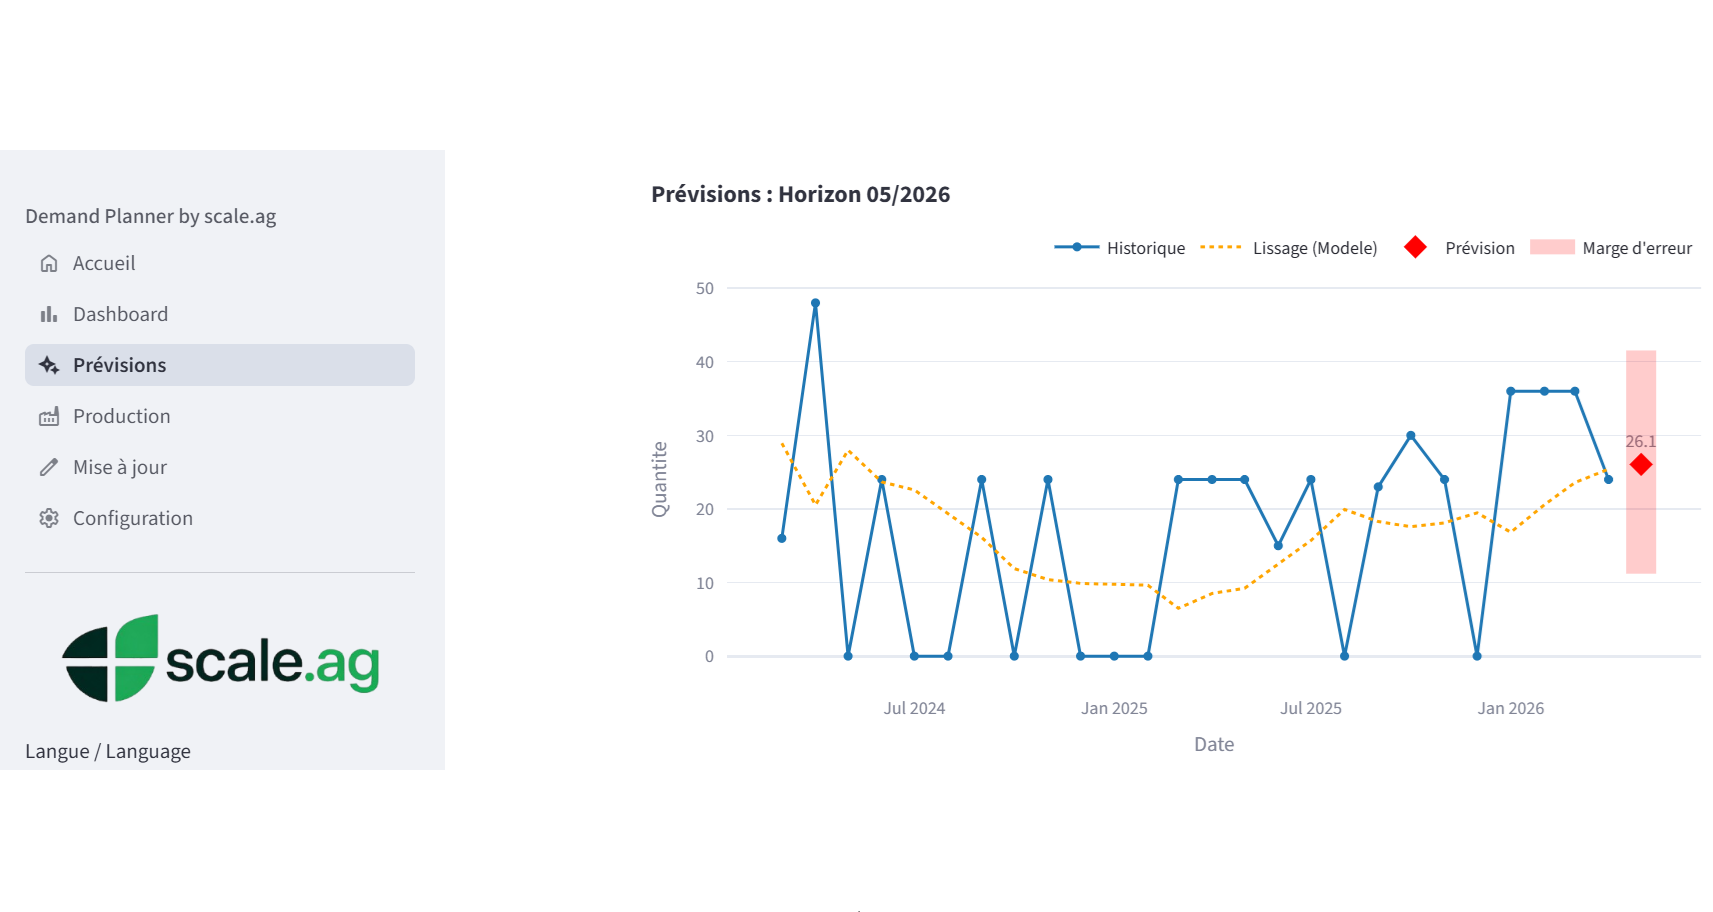Click the historical peak point at 48
The height and width of the screenshot is (912, 1713).
pos(815,303)
